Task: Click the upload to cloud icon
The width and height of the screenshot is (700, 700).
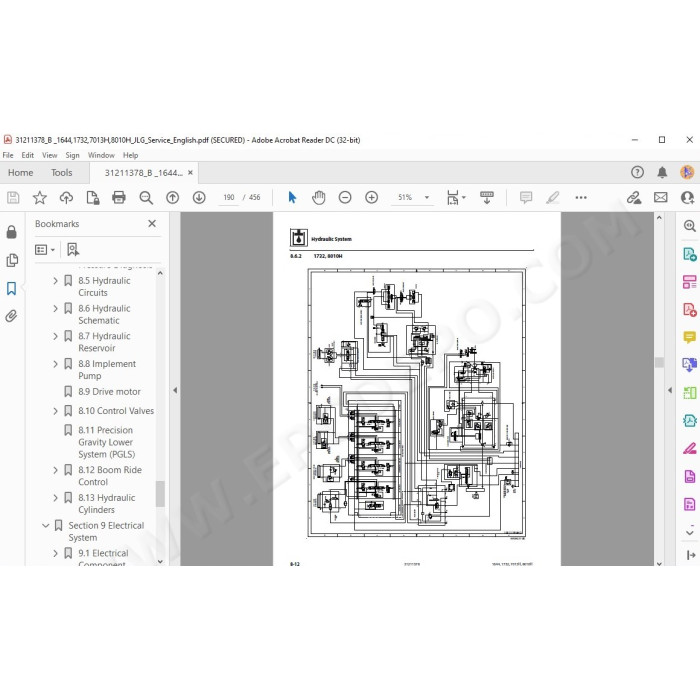Action: point(66,197)
